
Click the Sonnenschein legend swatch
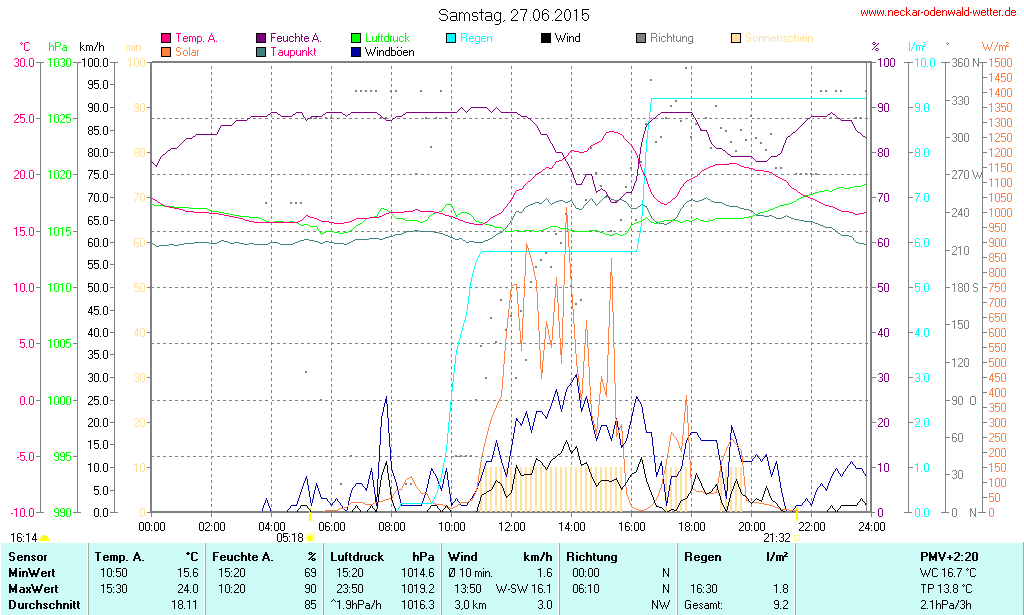(736, 39)
